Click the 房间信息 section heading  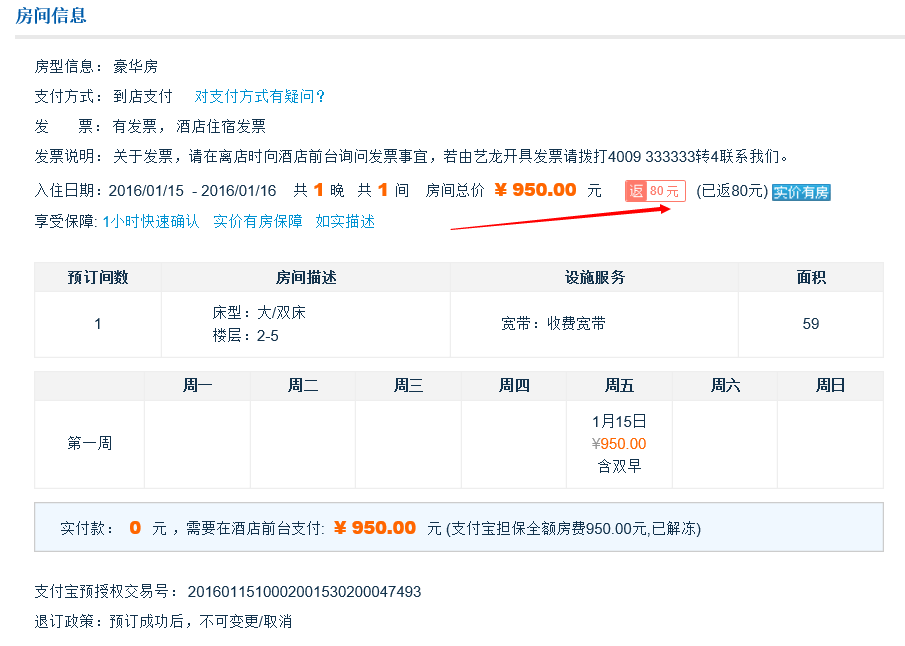pyautogui.click(x=51, y=15)
